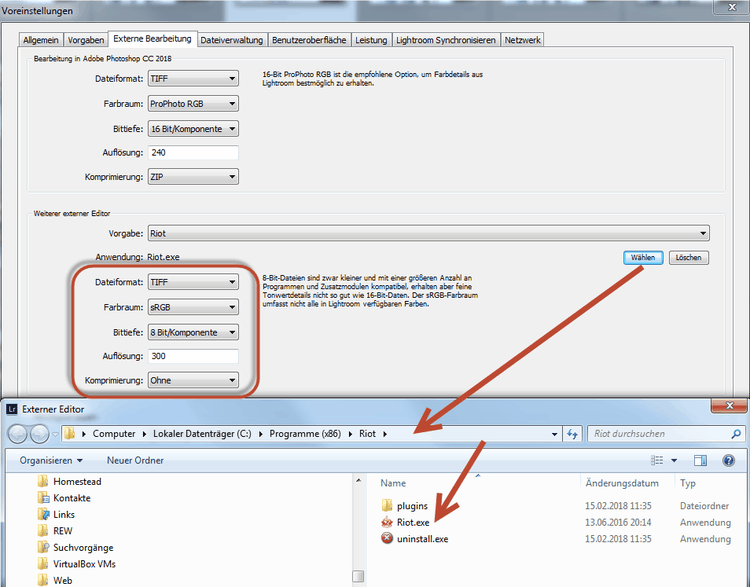This screenshot has height=587, width=750.
Task: Select the uninstall.exe file icon
Action: pyautogui.click(x=387, y=539)
